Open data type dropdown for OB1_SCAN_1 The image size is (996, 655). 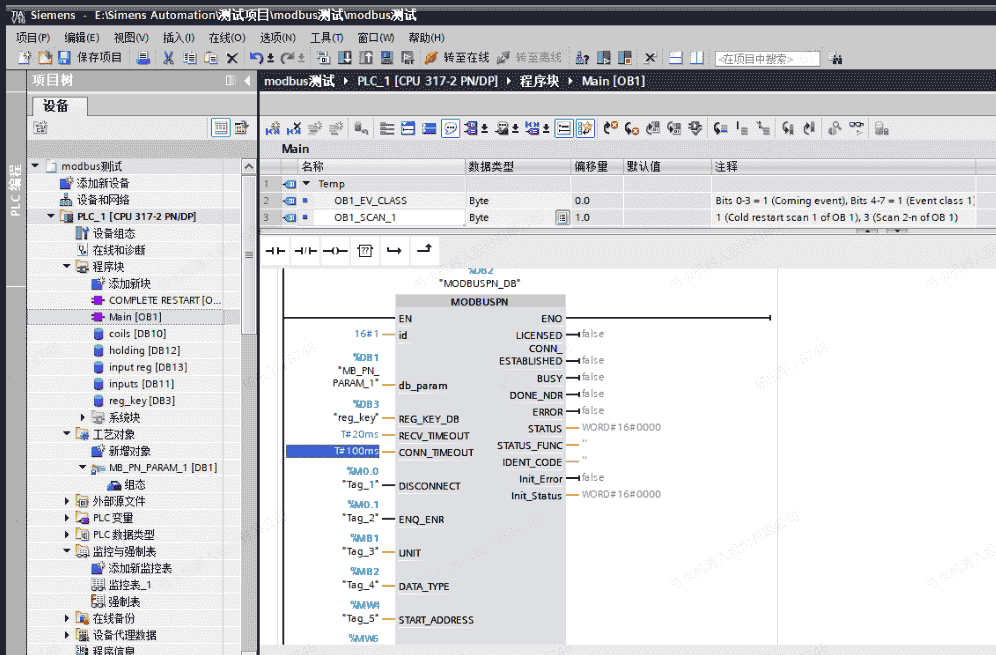(562, 217)
